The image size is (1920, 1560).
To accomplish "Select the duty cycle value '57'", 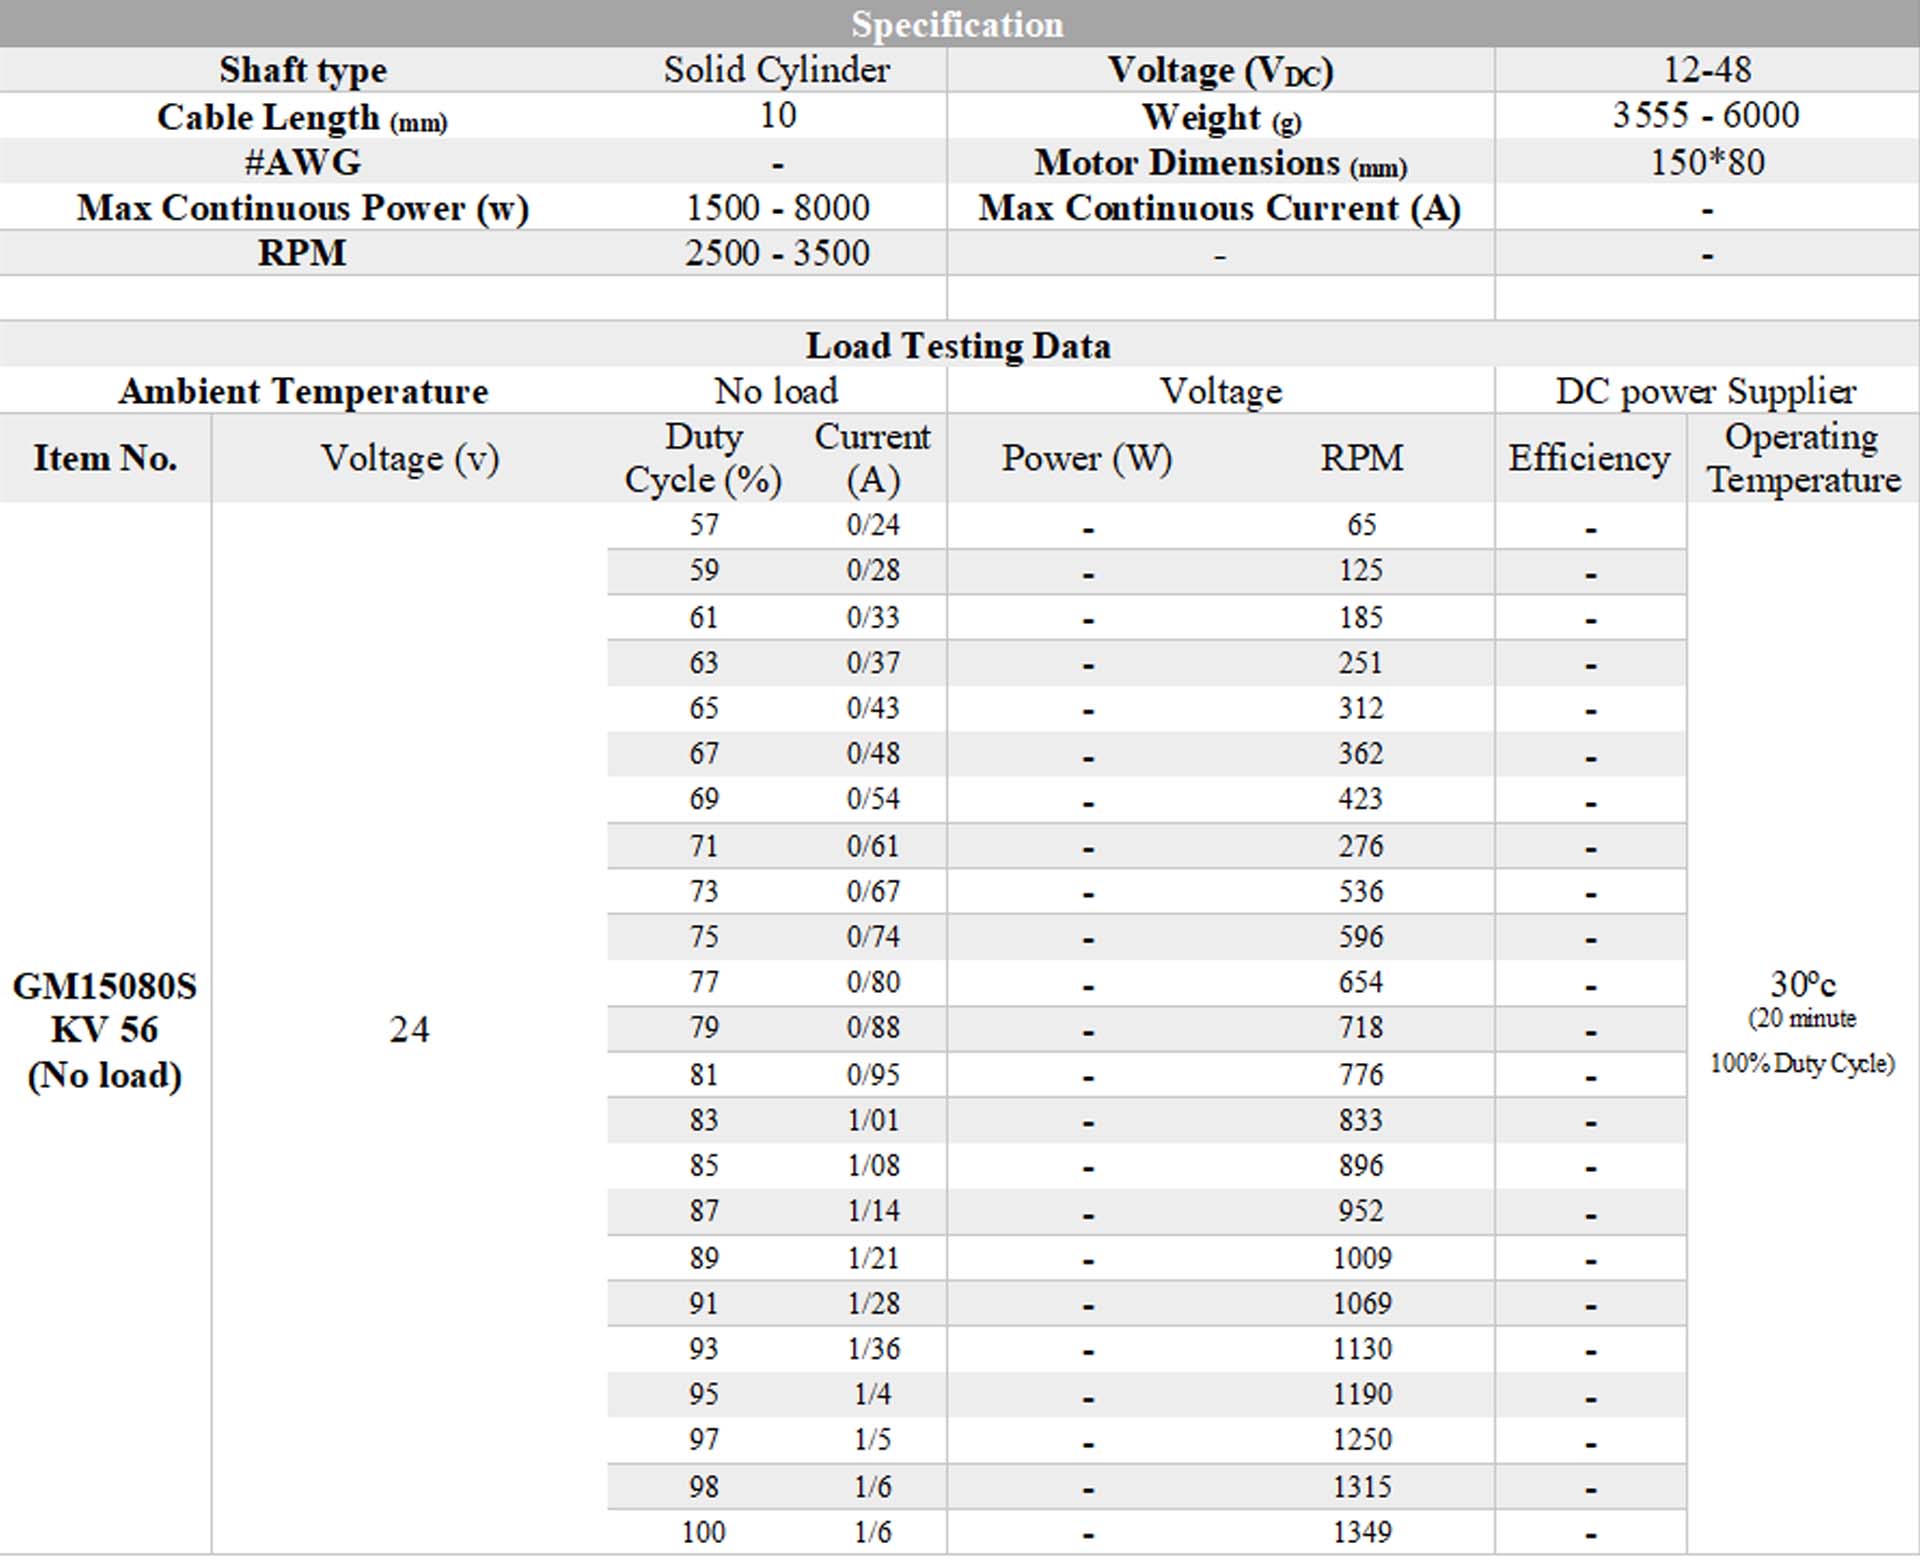I will (x=704, y=524).
